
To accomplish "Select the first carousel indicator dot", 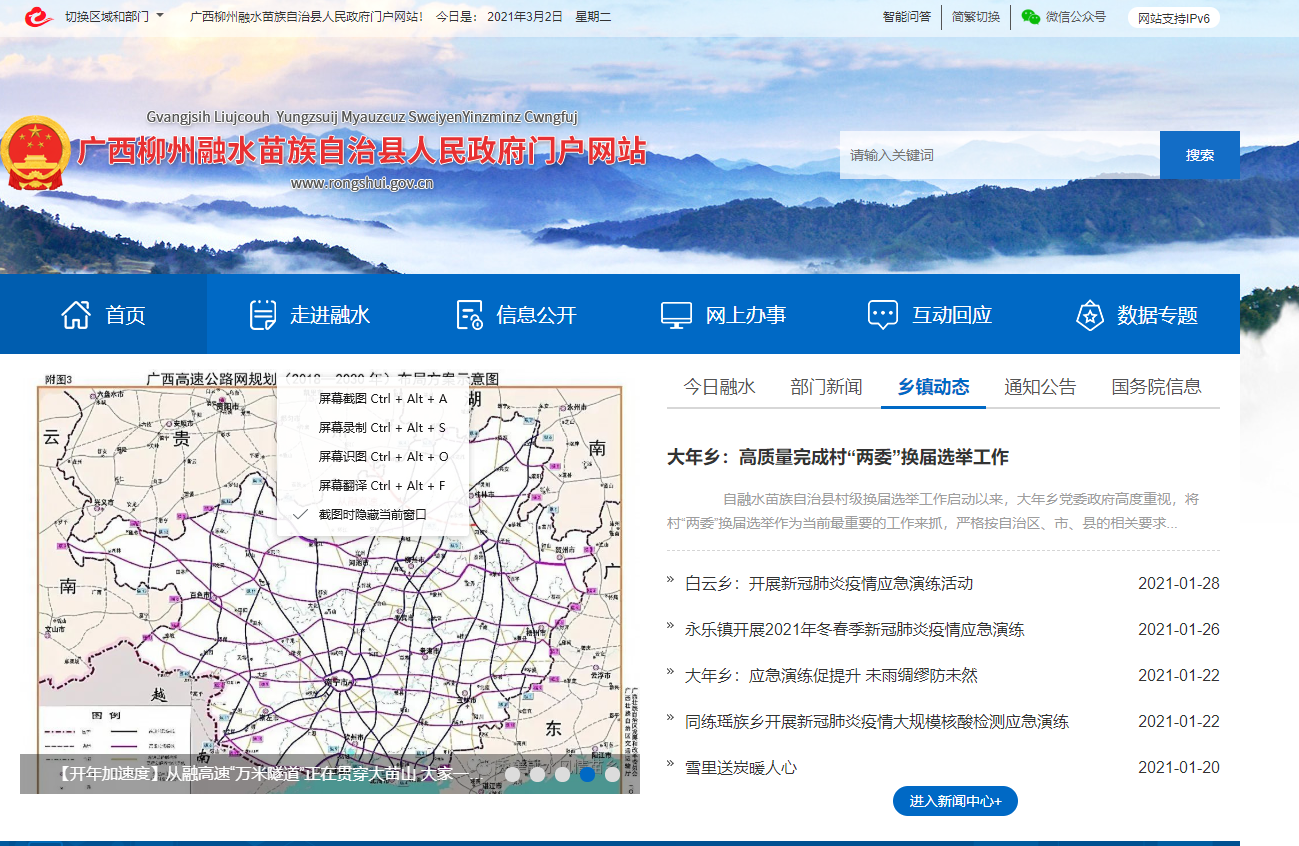I will [513, 774].
